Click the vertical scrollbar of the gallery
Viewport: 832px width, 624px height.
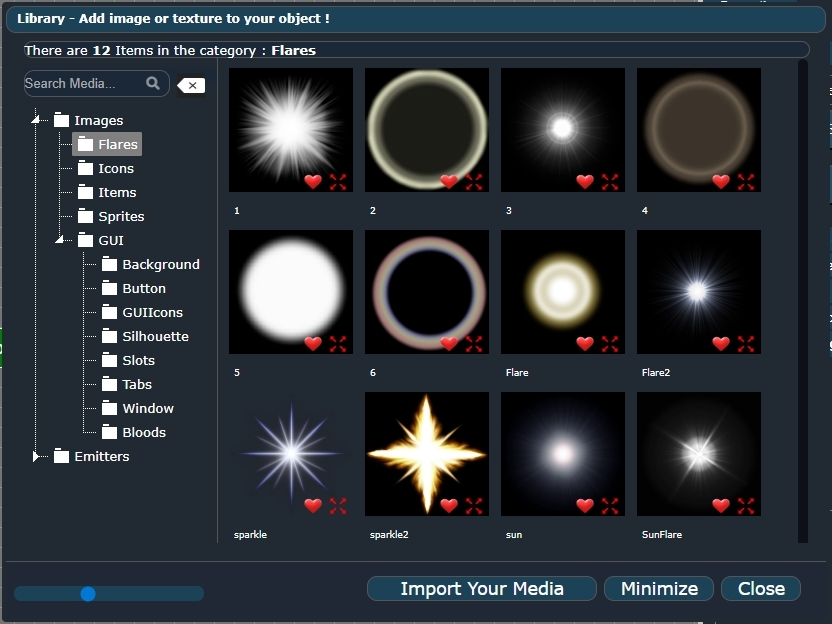(803, 301)
